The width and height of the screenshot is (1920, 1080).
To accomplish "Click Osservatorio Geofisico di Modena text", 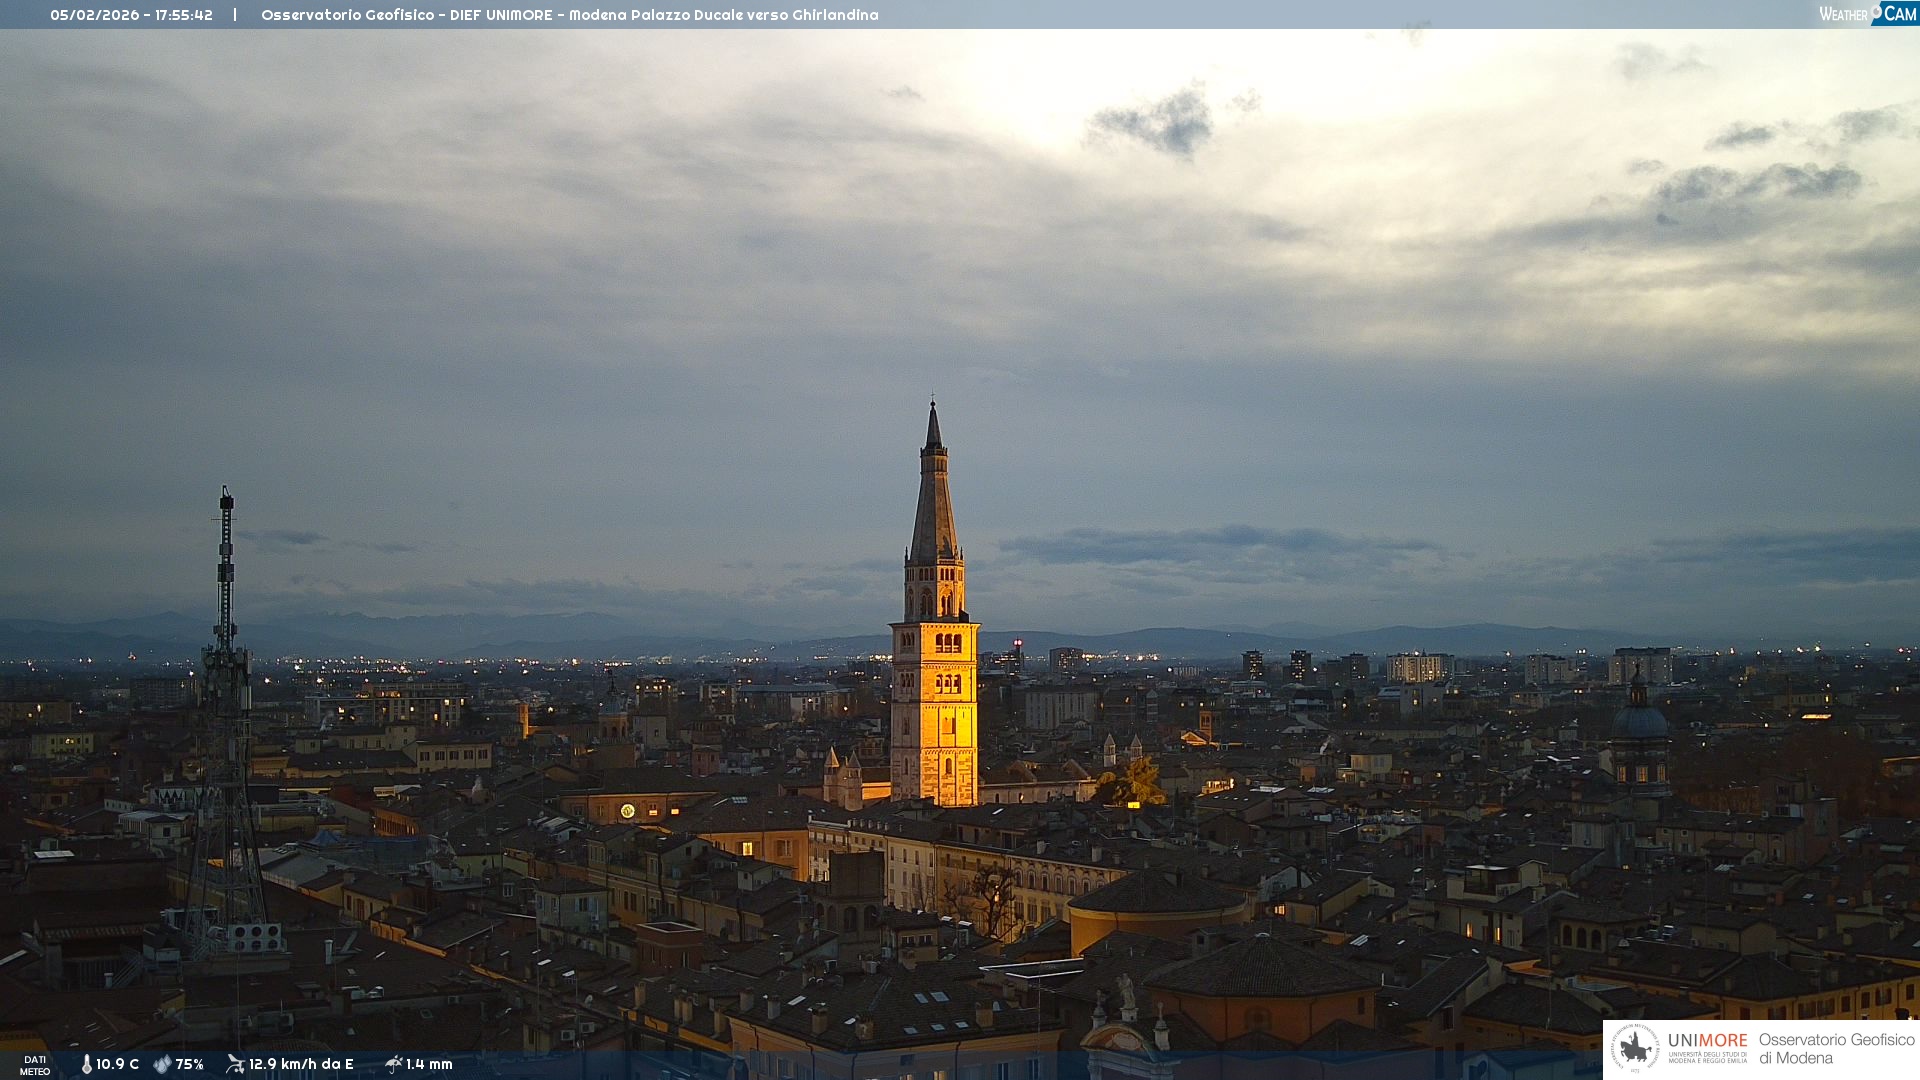I will coord(1836,1049).
